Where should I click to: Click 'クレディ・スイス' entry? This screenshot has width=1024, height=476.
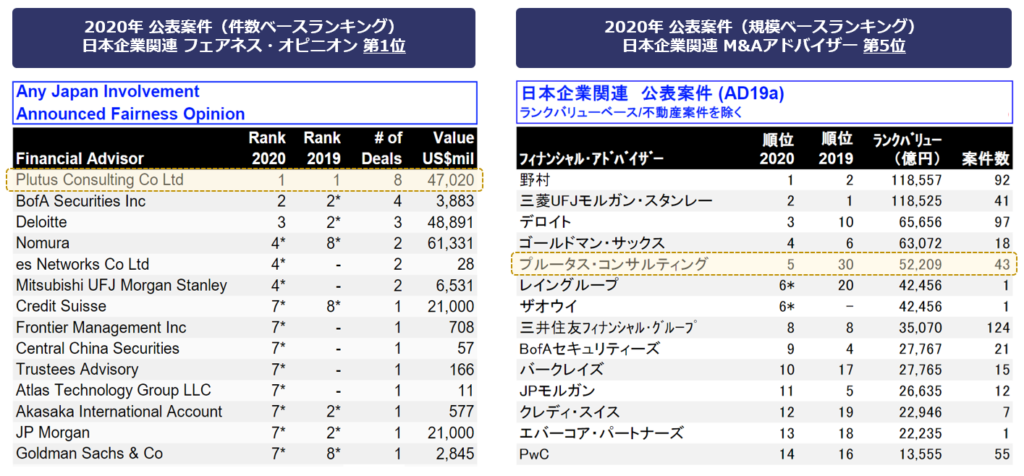pos(569,411)
